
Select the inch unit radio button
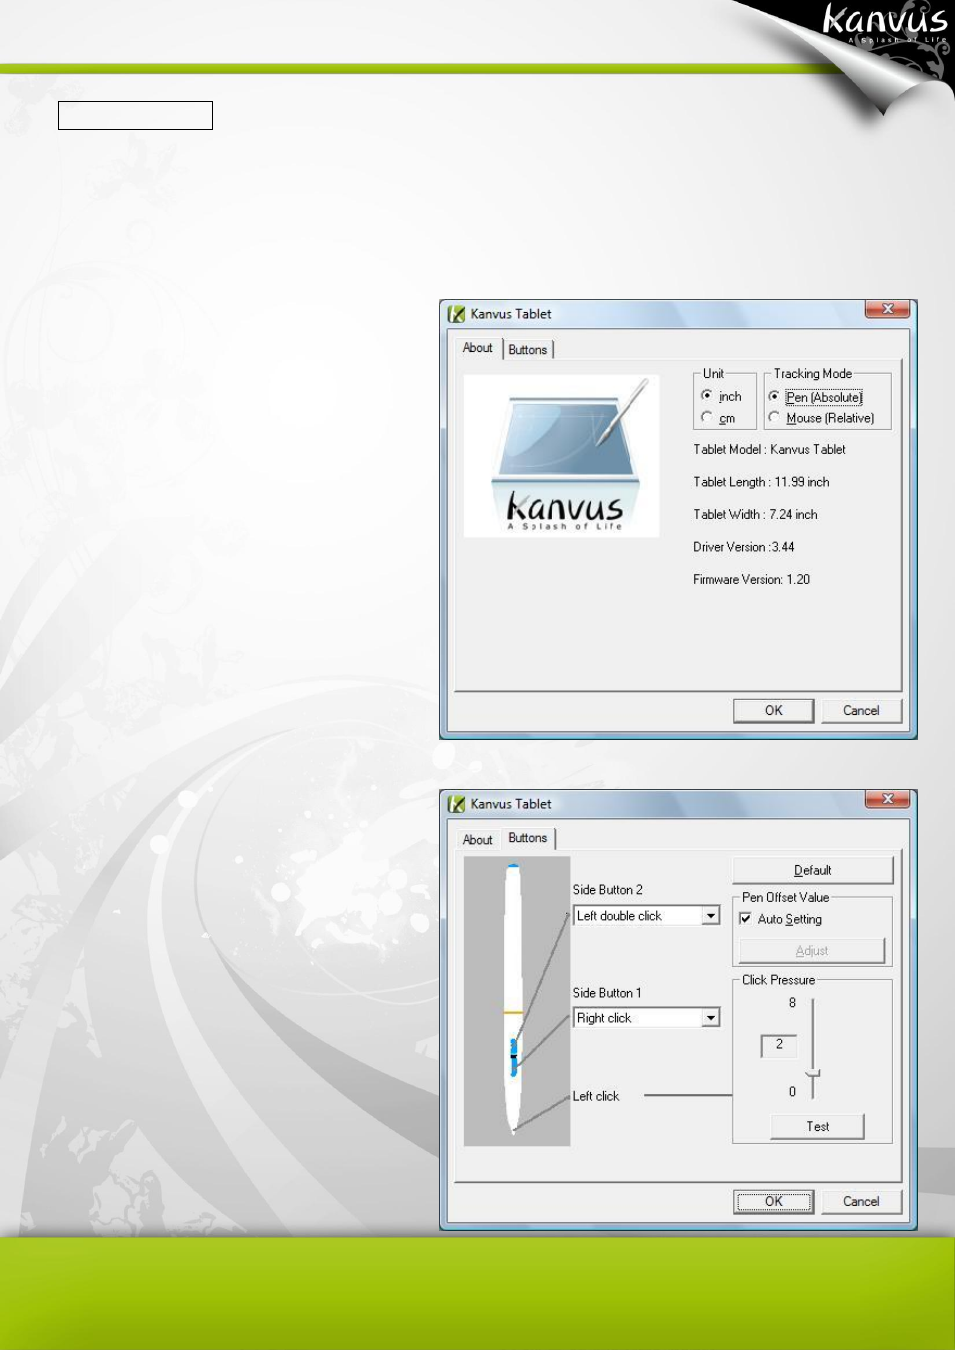pyautogui.click(x=707, y=396)
